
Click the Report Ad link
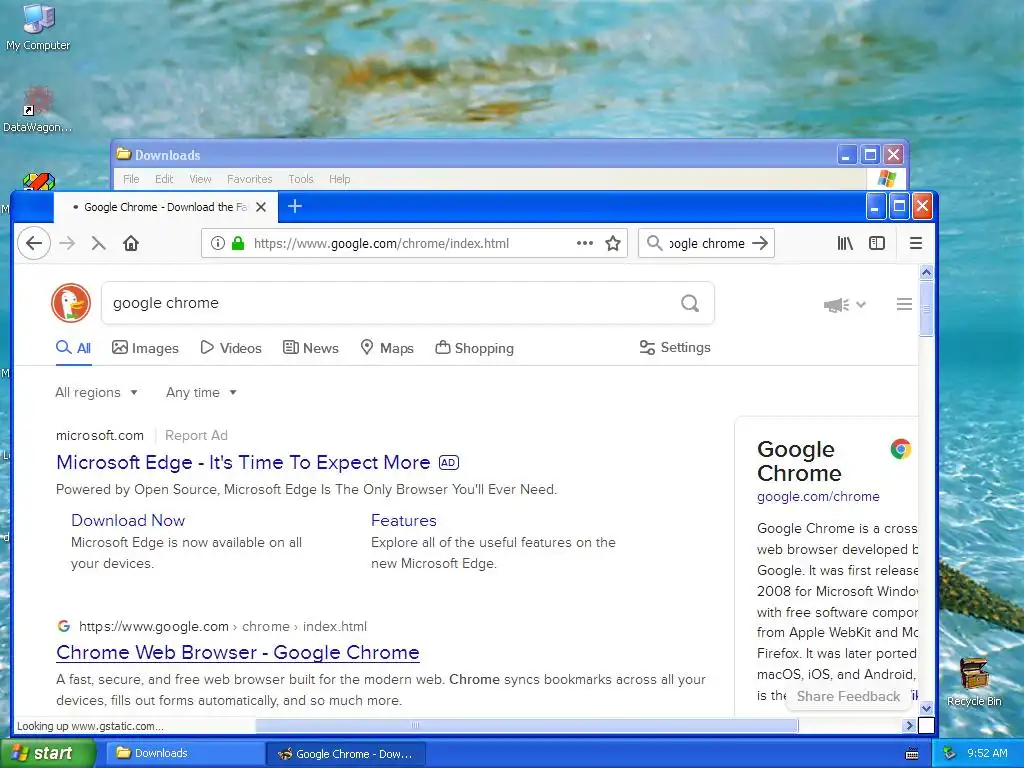click(196, 436)
